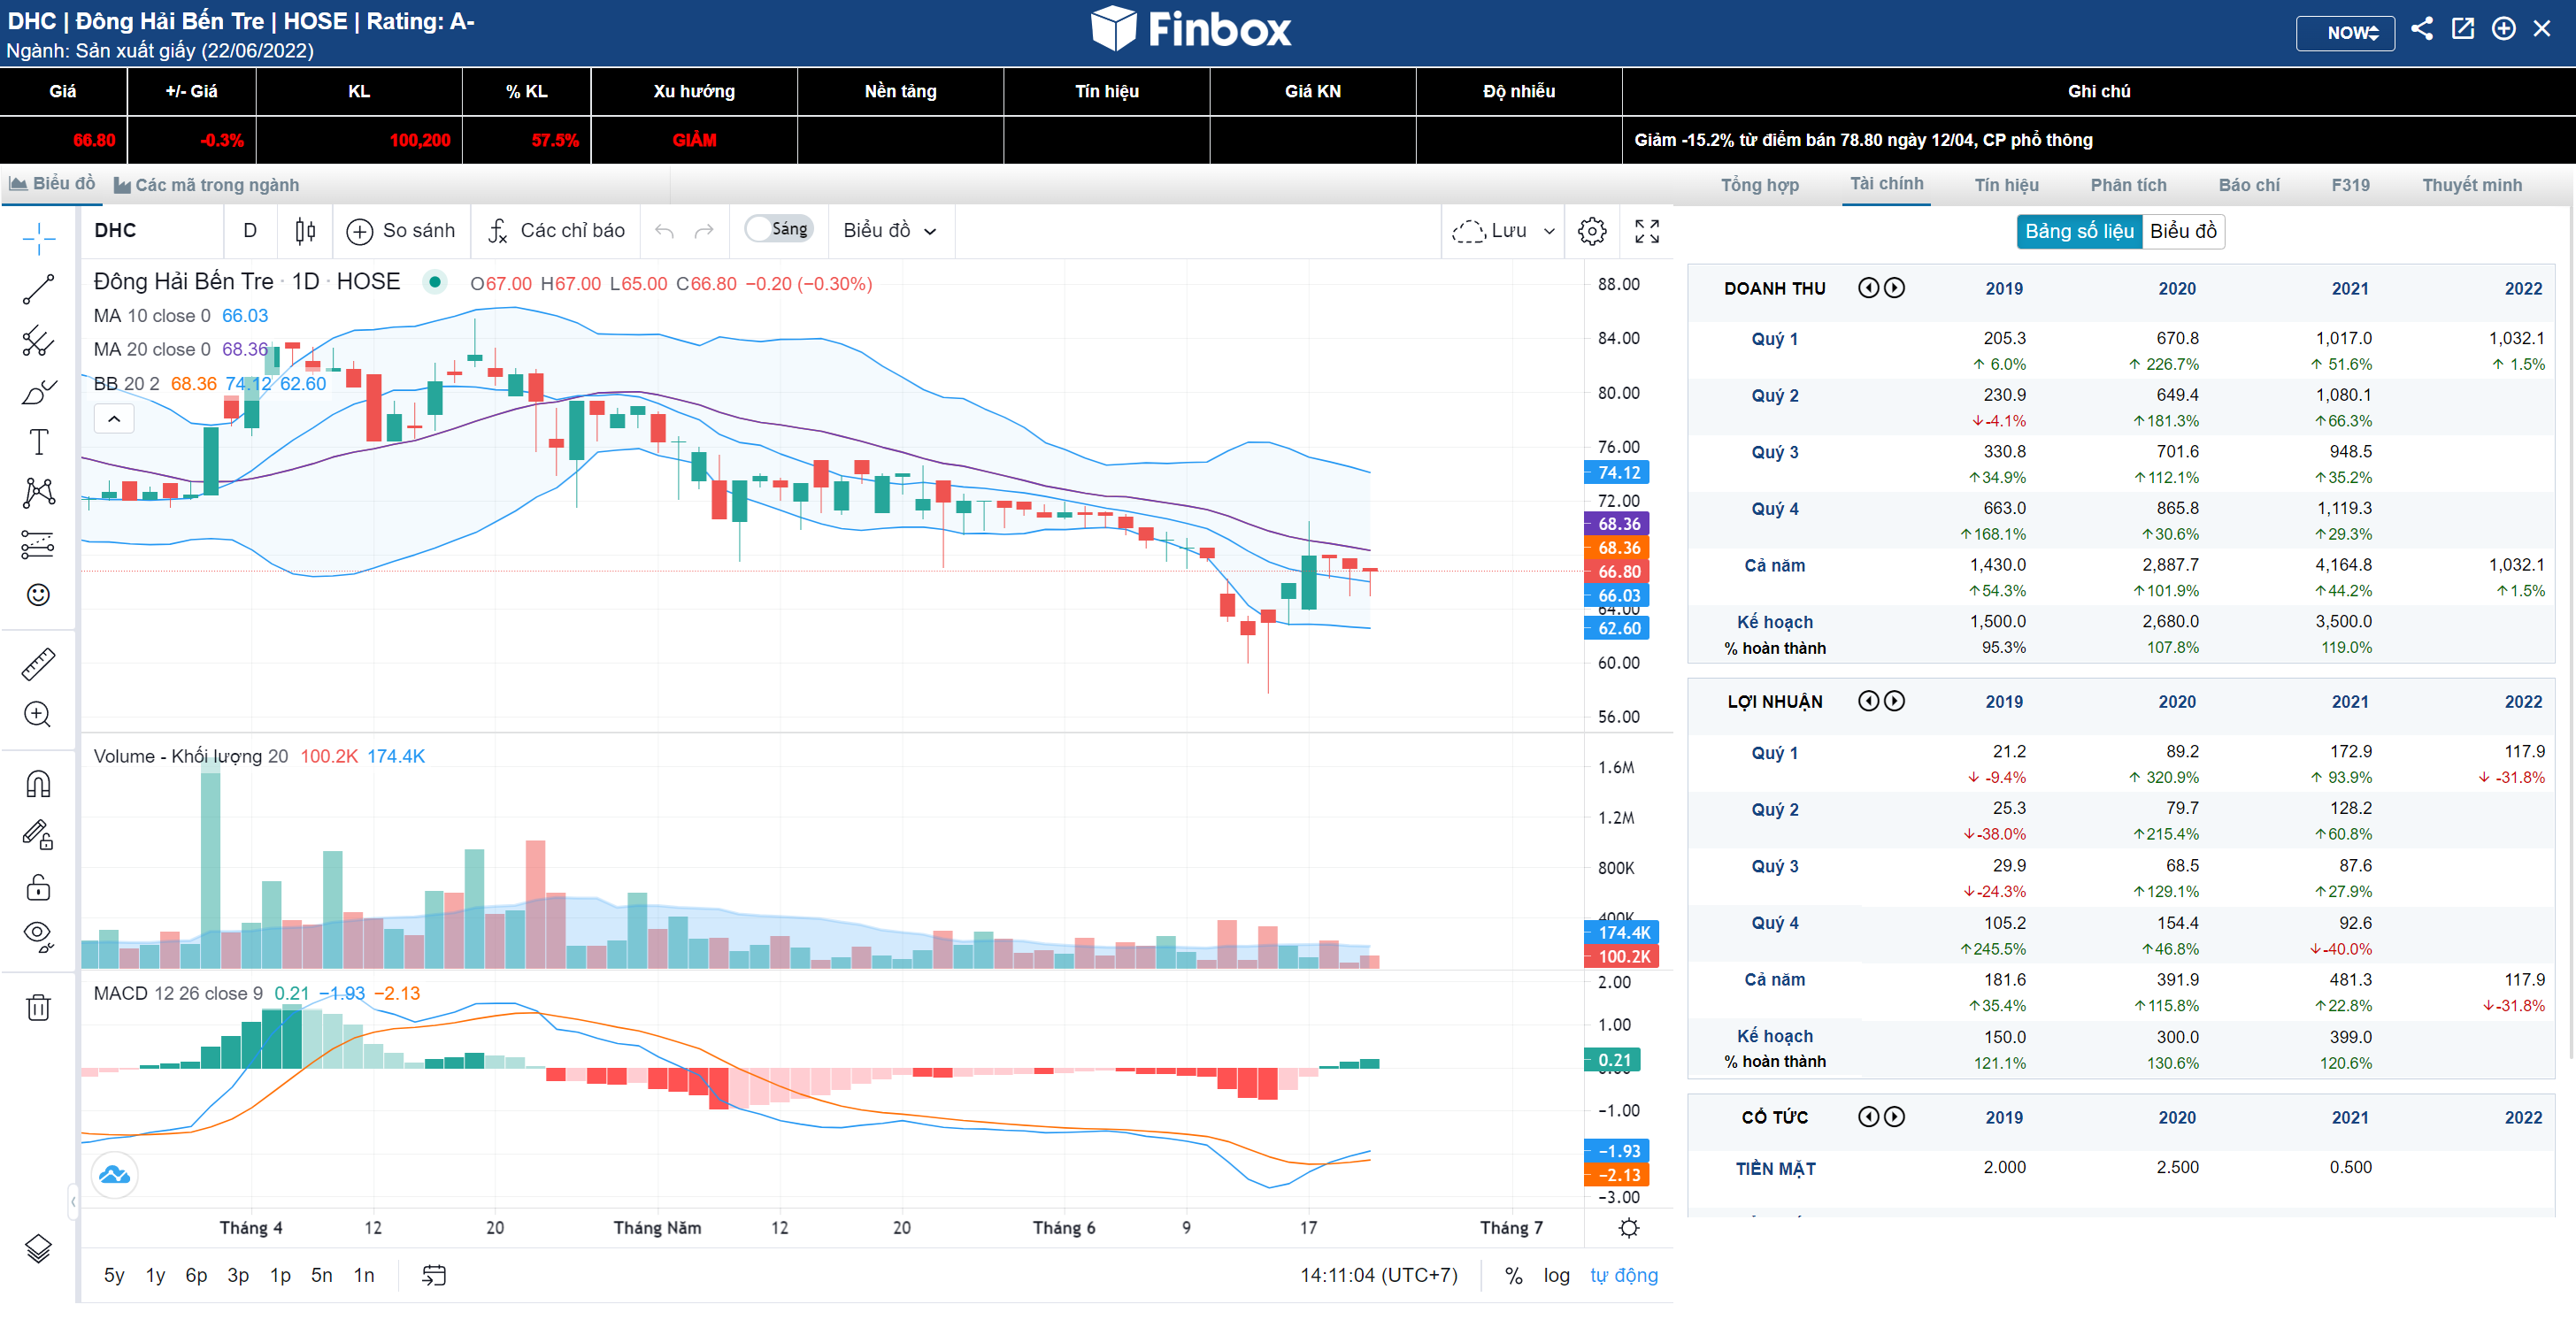2576x1343 pixels.
Task: Toggle percent scale mode
Action: pyautogui.click(x=1514, y=1275)
